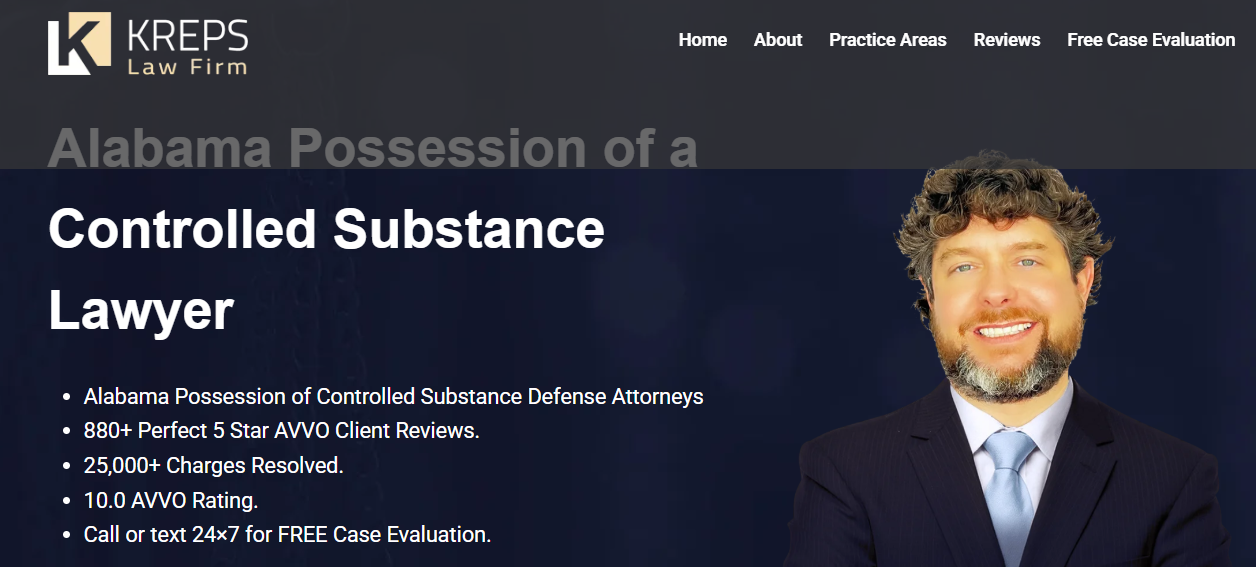Select the Free Case Evaluation link
1256x567 pixels.
coord(1151,40)
